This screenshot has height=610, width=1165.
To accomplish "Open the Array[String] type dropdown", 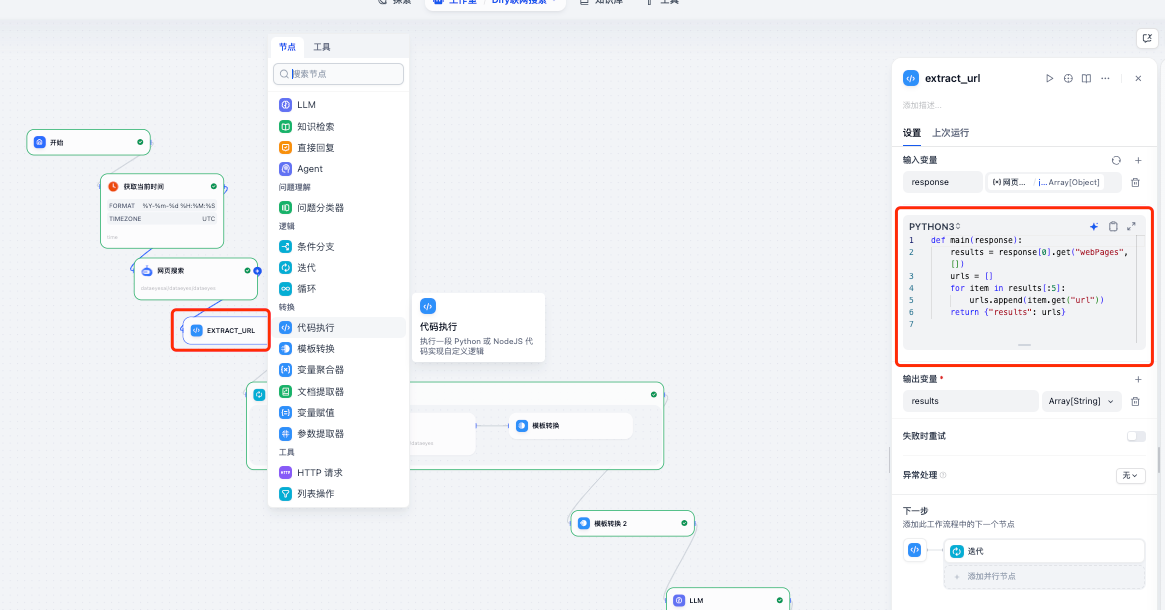I will (x=1082, y=401).
